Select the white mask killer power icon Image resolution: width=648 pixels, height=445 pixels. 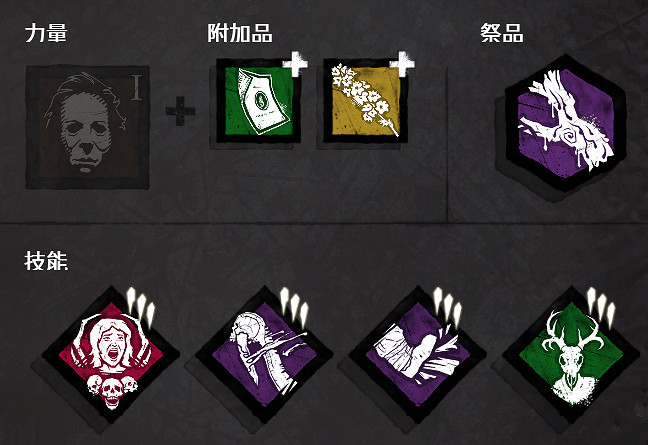[x=88, y=127]
